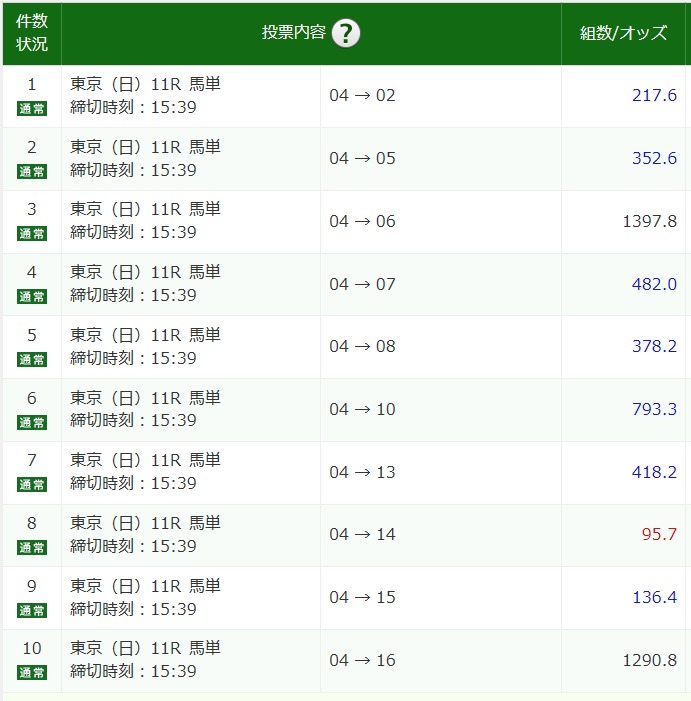Open the 217.6 odds value
691x701 pixels.
pyautogui.click(x=654, y=96)
